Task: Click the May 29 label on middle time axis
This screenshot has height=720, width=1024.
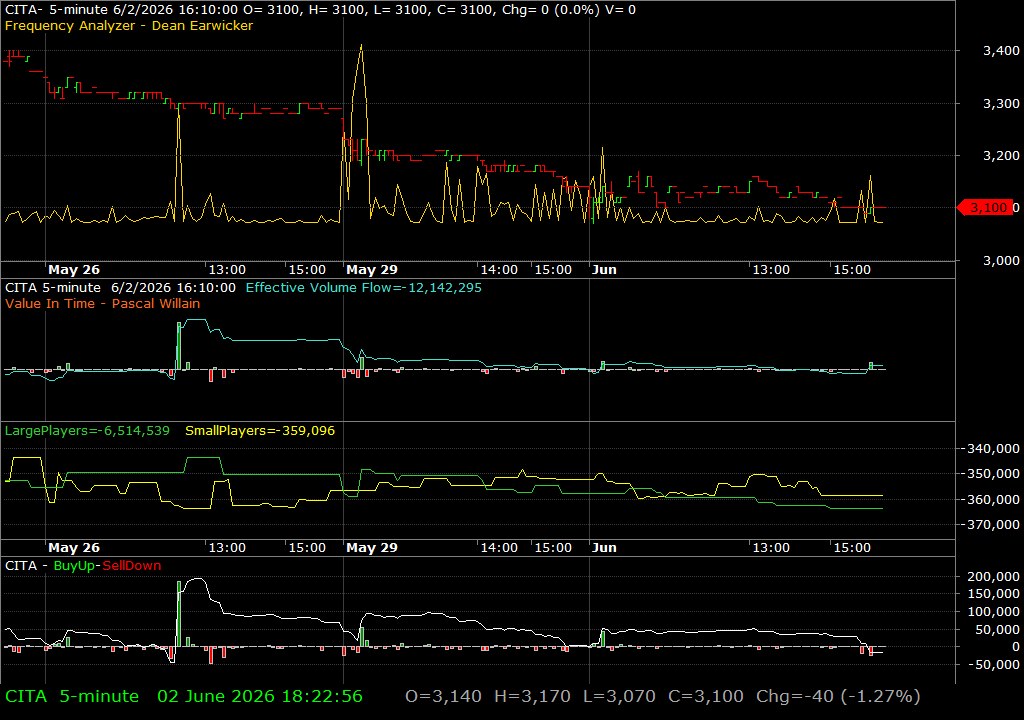Action: 372,548
